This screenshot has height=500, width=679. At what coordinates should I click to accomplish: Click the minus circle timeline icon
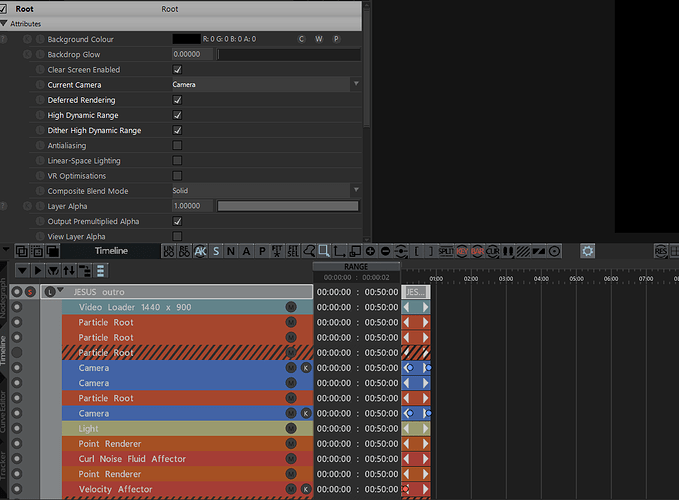coord(385,251)
